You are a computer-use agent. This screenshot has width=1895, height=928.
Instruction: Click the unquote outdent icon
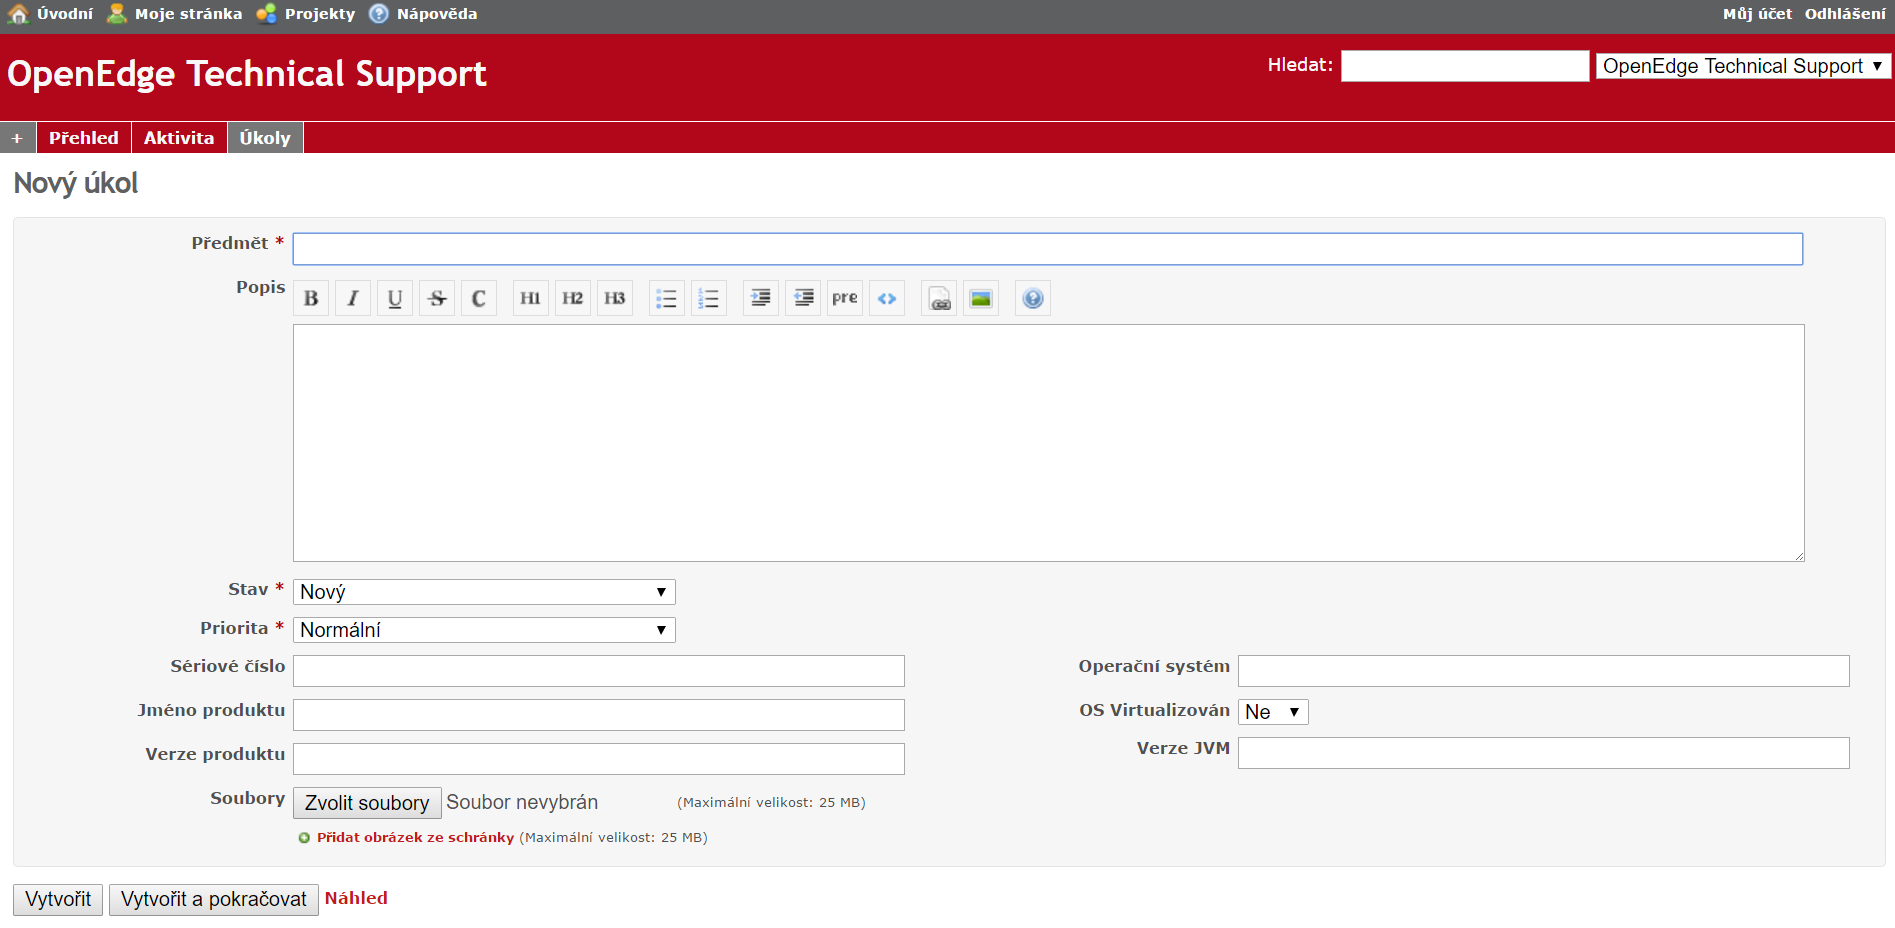pyautogui.click(x=803, y=298)
